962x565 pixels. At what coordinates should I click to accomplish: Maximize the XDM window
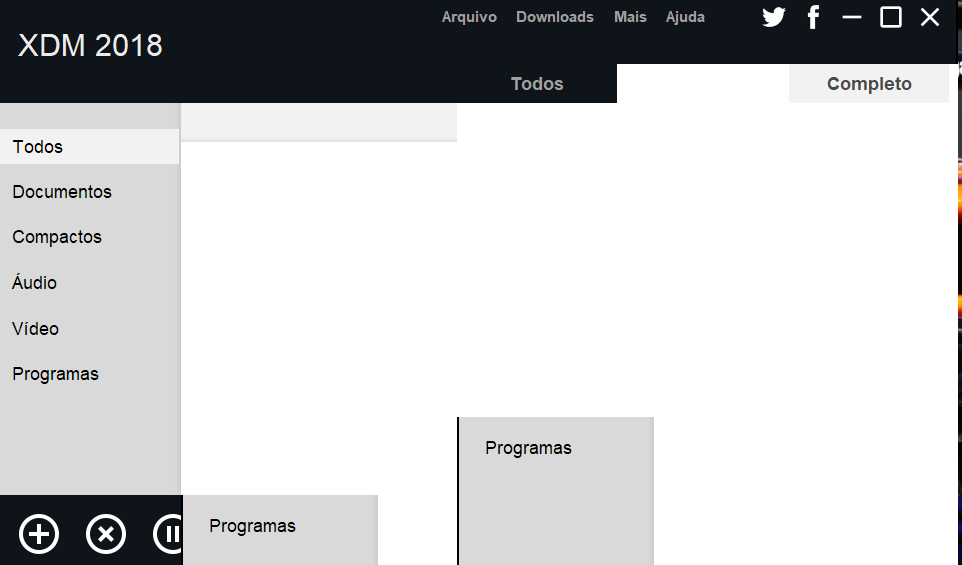(891, 17)
